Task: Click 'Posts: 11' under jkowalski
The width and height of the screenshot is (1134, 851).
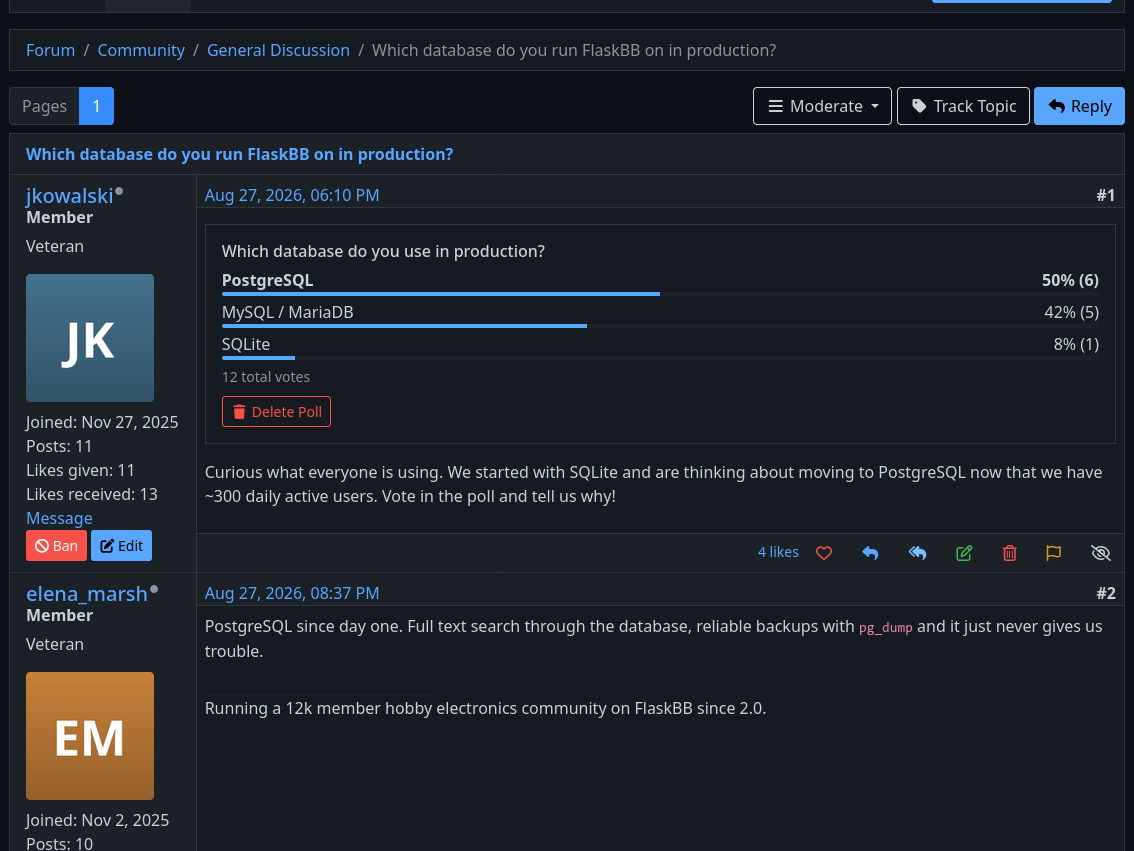Action: pos(59,446)
